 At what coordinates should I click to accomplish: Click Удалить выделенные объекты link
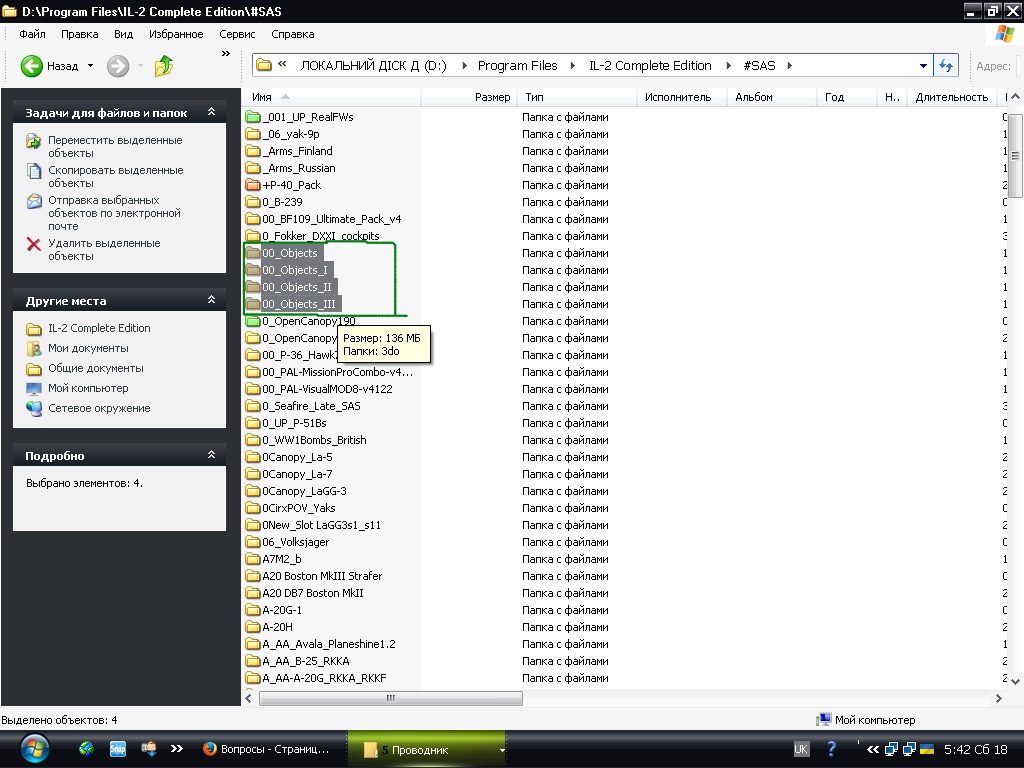pyautogui.click(x=104, y=249)
